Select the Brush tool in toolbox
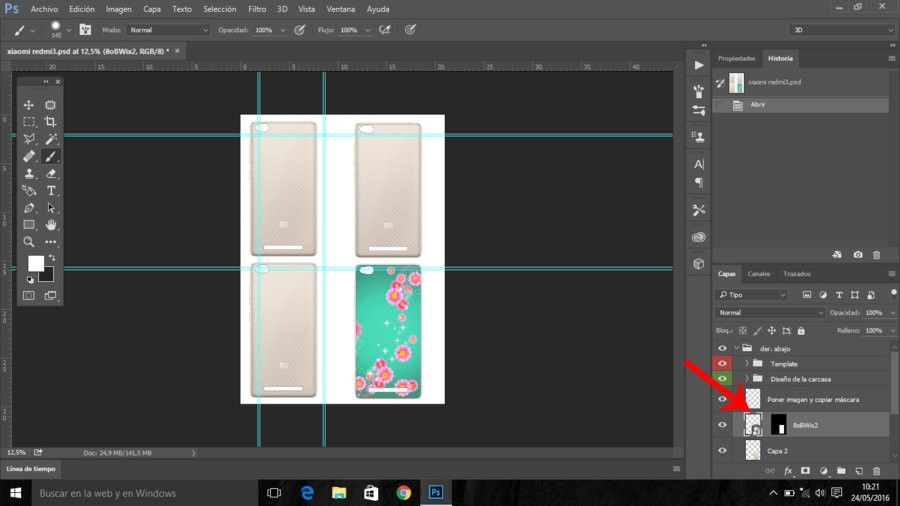Viewport: 900px width, 506px height. (51, 156)
